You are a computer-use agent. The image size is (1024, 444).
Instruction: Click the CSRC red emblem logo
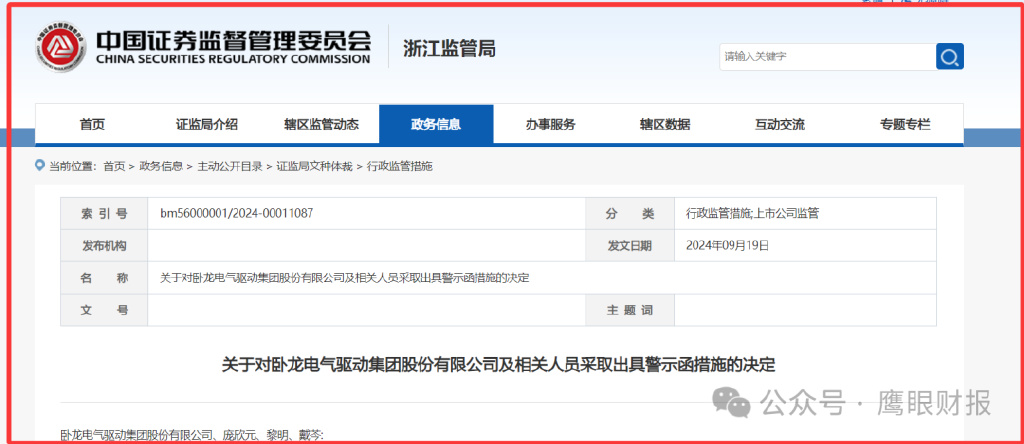61,46
